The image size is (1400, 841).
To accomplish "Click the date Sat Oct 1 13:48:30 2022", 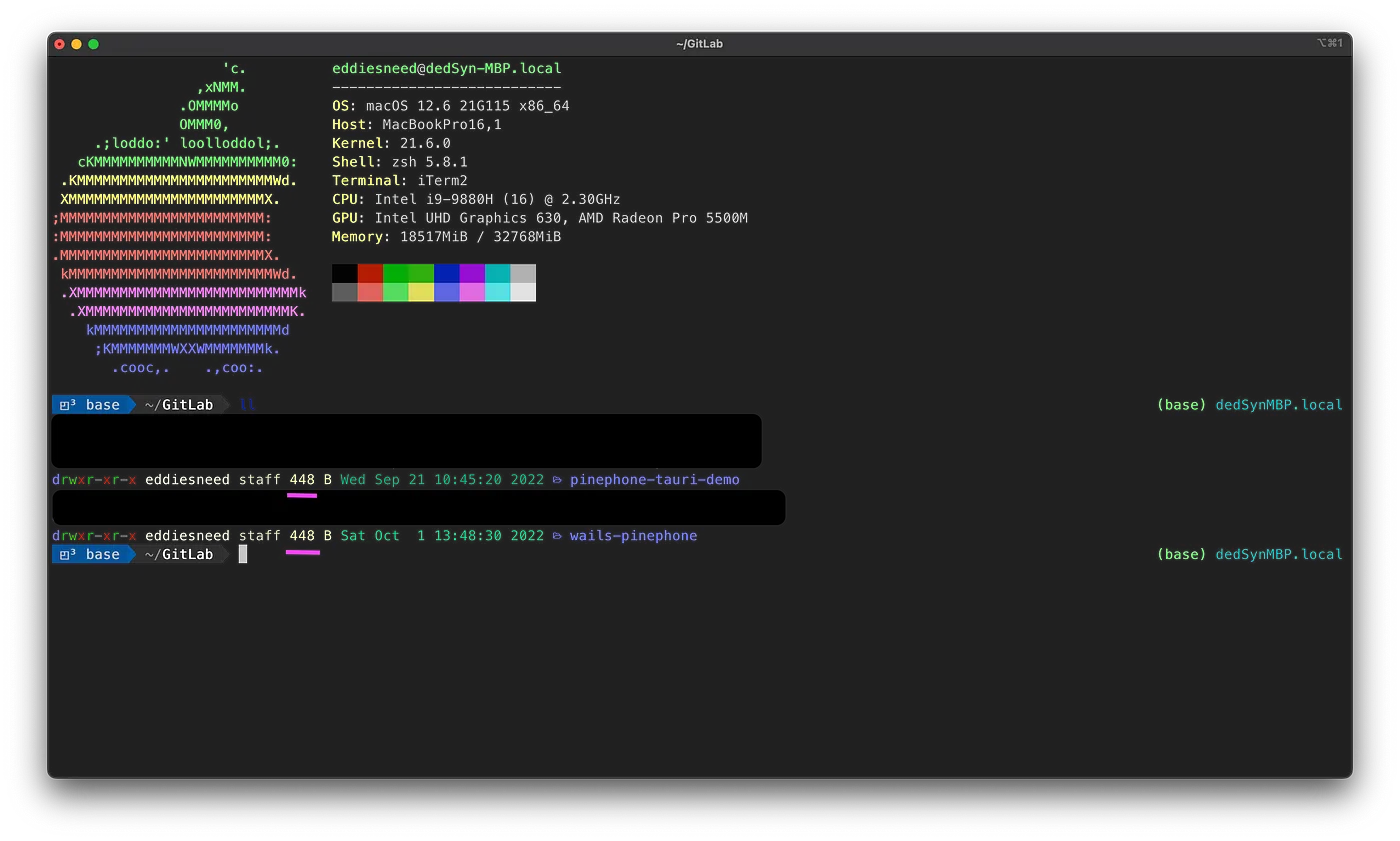I will [x=442, y=536].
